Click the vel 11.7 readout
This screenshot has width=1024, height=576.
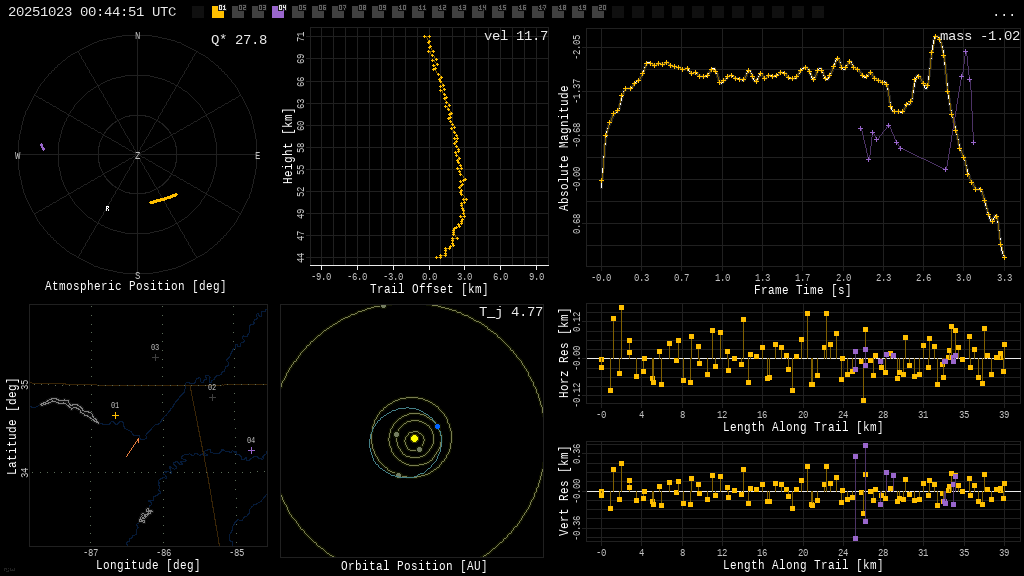pyautogui.click(x=515, y=37)
